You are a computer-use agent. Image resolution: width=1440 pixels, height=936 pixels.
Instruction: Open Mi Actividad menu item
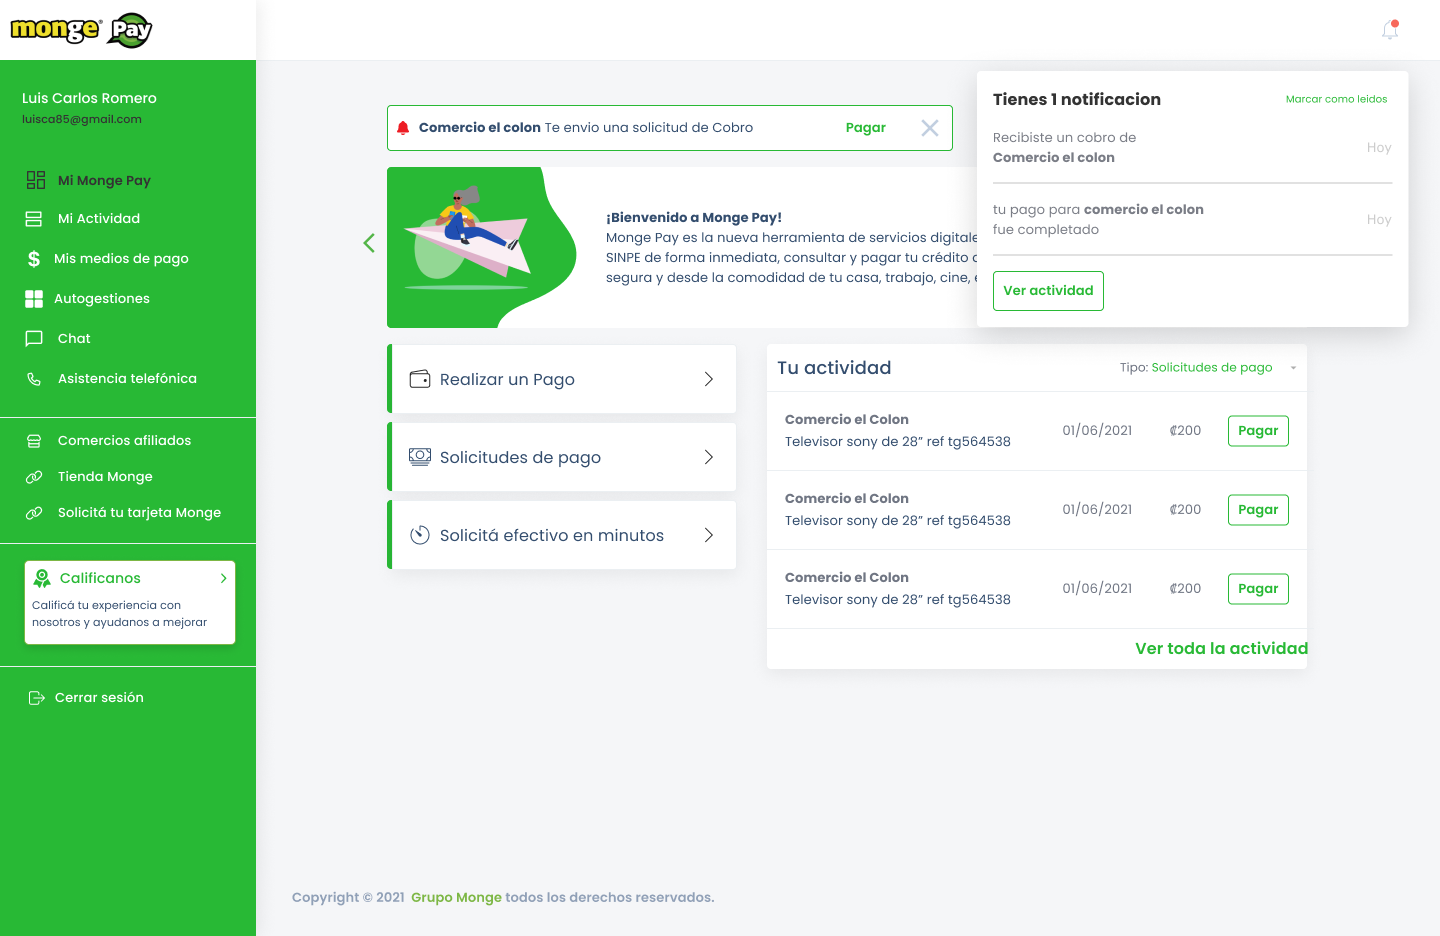tap(99, 218)
